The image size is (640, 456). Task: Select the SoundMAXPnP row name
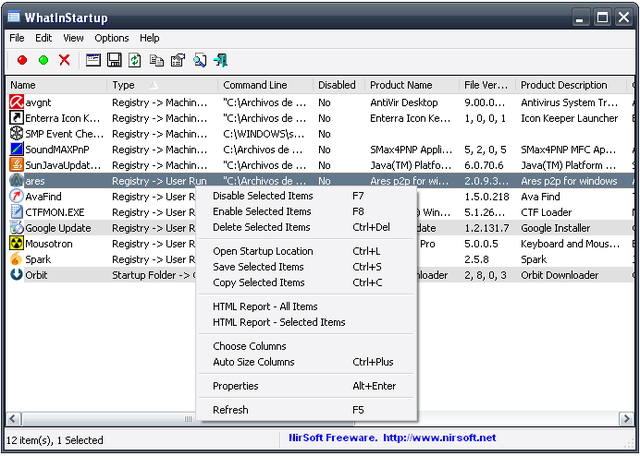click(57, 150)
